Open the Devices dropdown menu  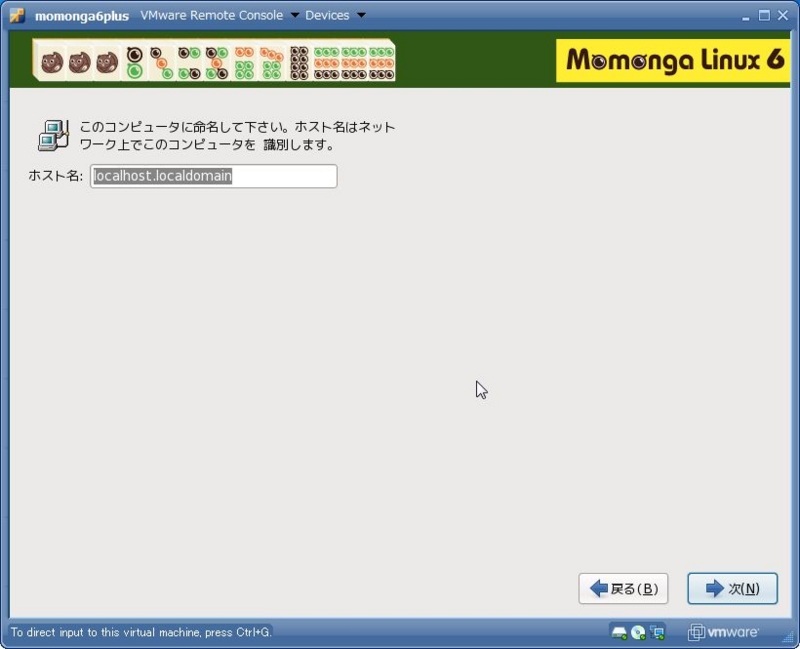pos(335,15)
